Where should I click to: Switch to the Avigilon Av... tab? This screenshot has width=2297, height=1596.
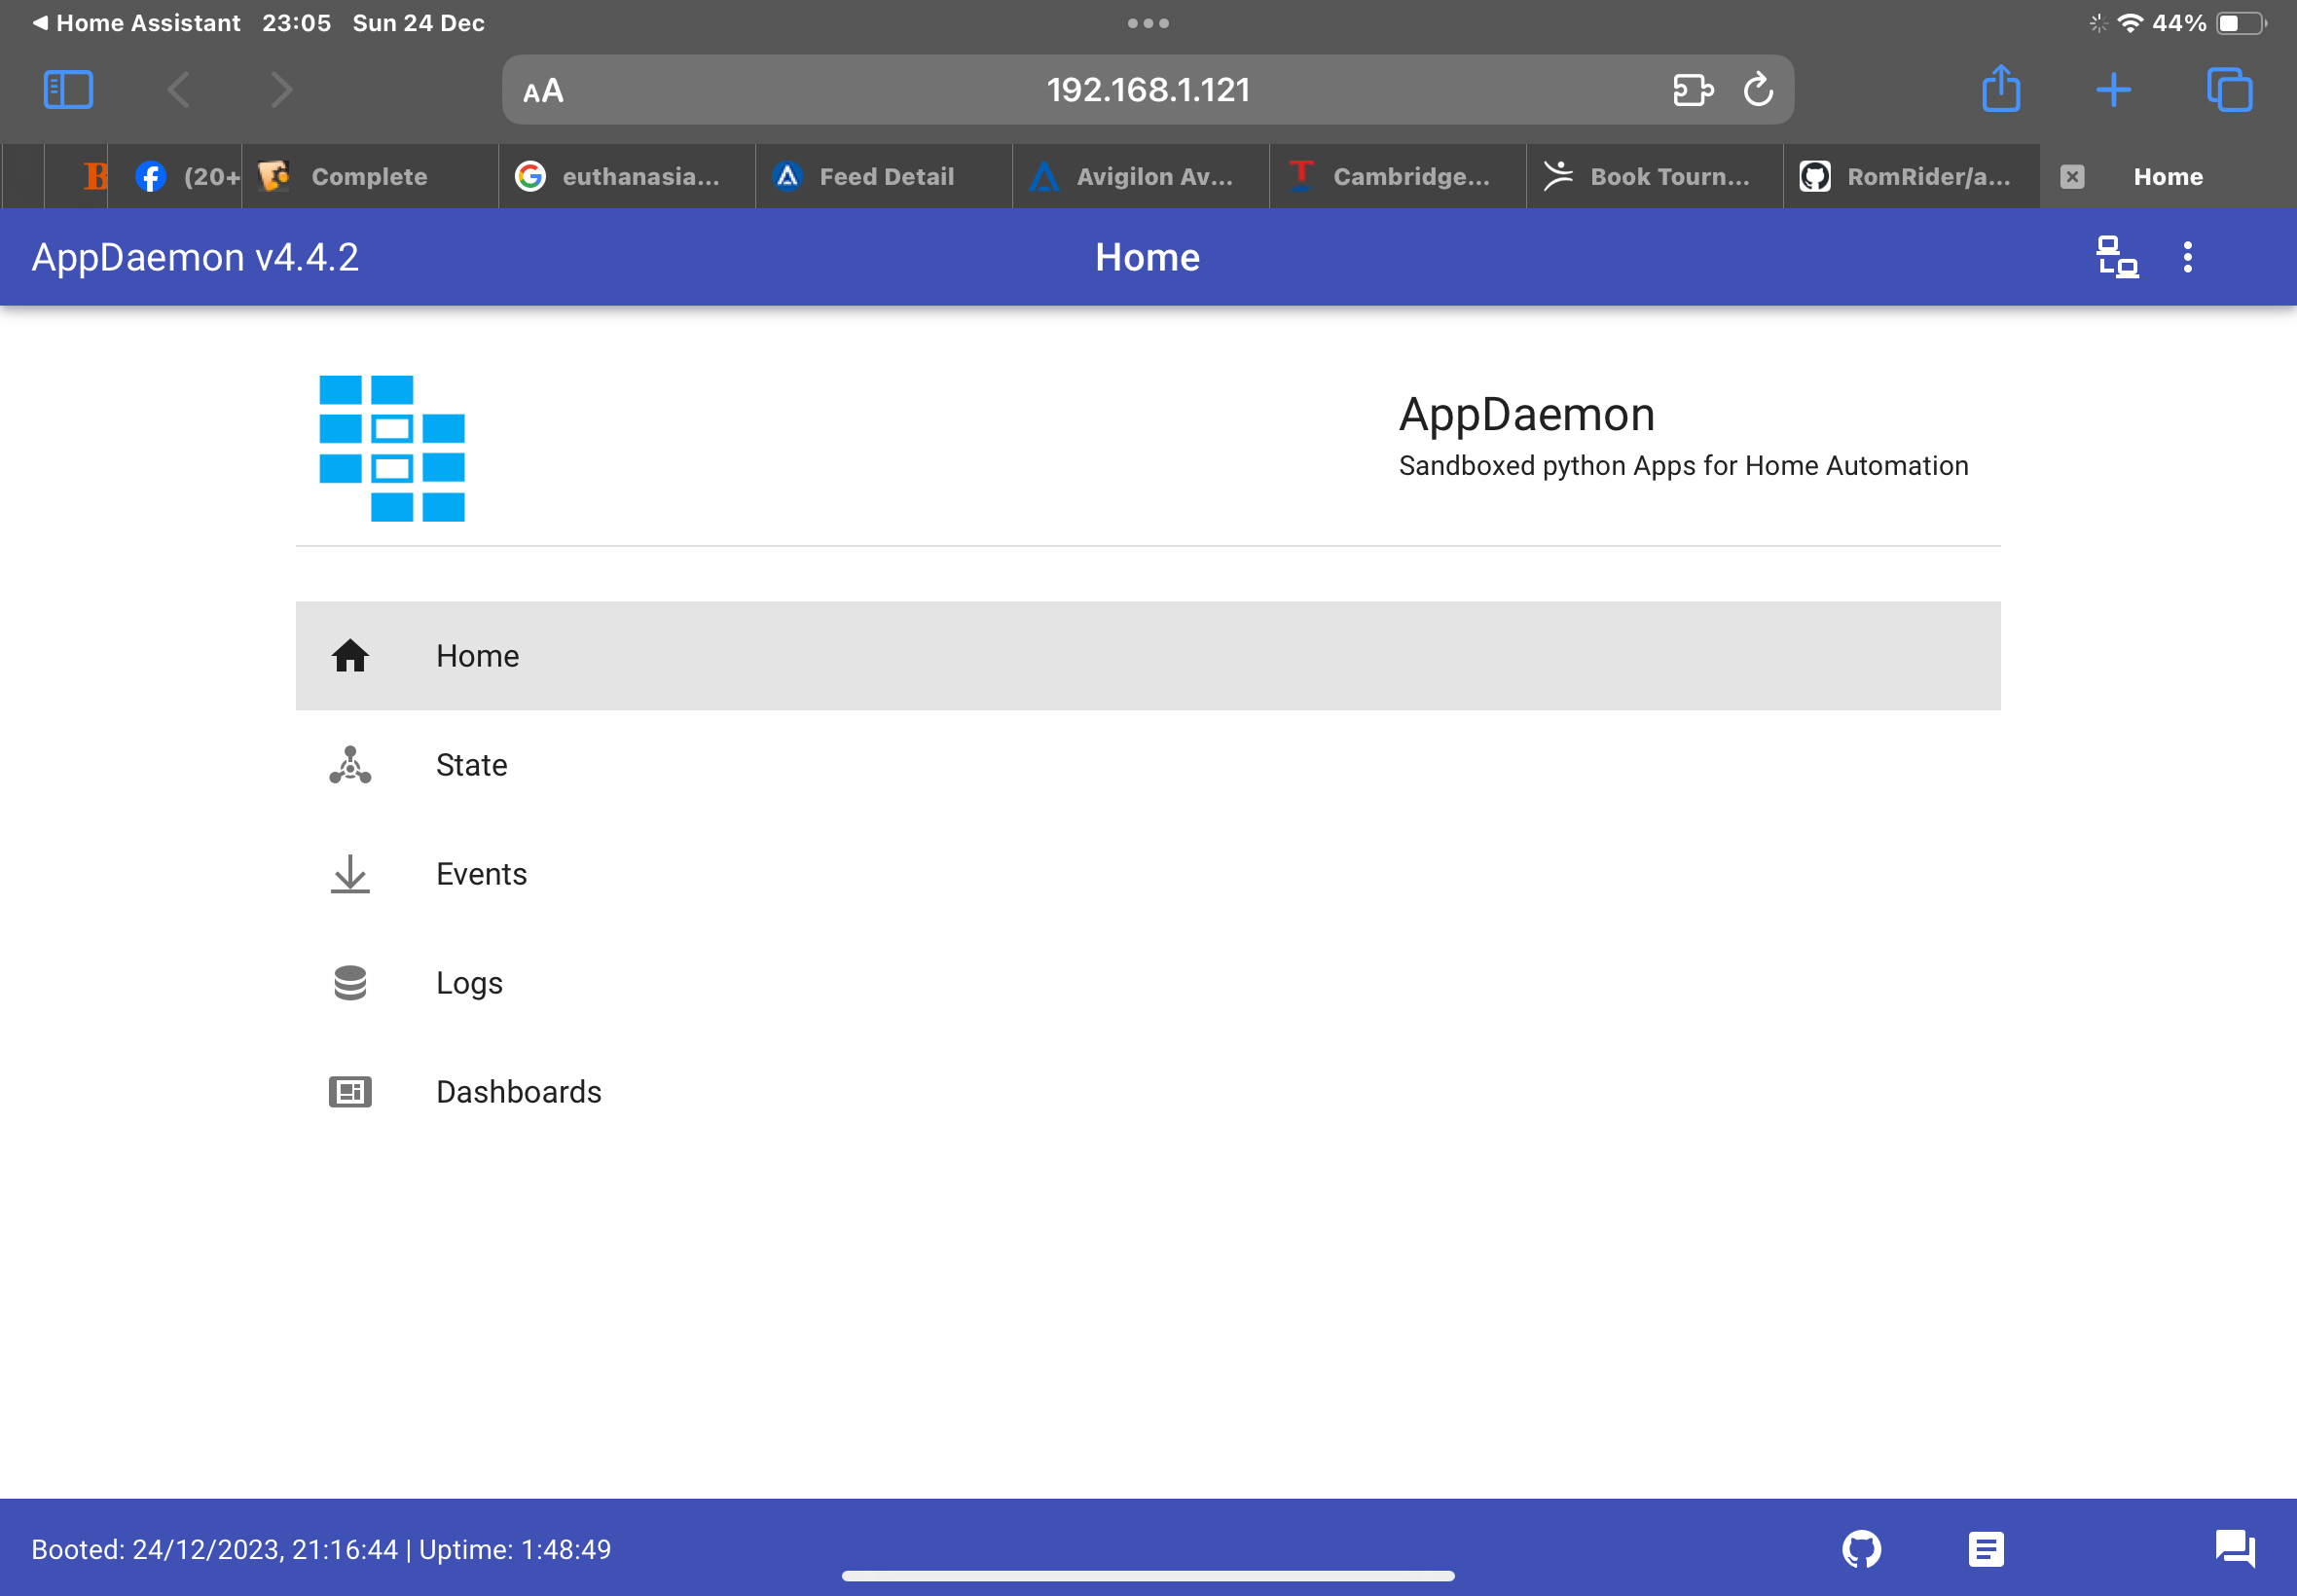coord(1141,176)
